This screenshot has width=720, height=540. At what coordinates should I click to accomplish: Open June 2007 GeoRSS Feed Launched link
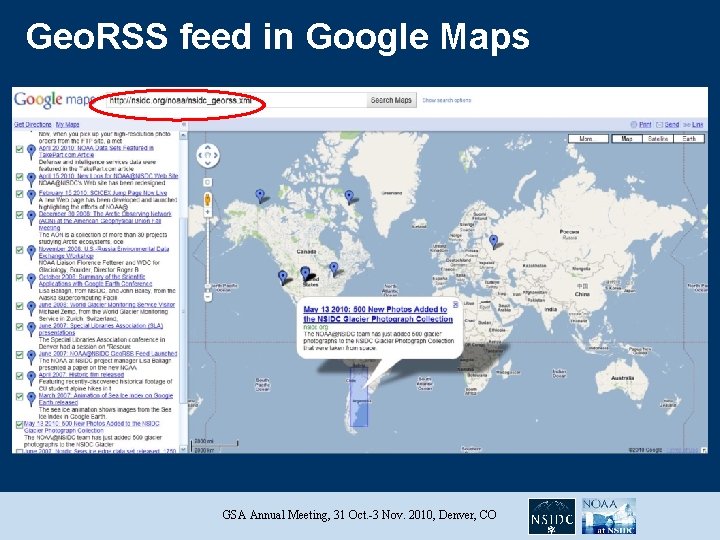pos(108,354)
